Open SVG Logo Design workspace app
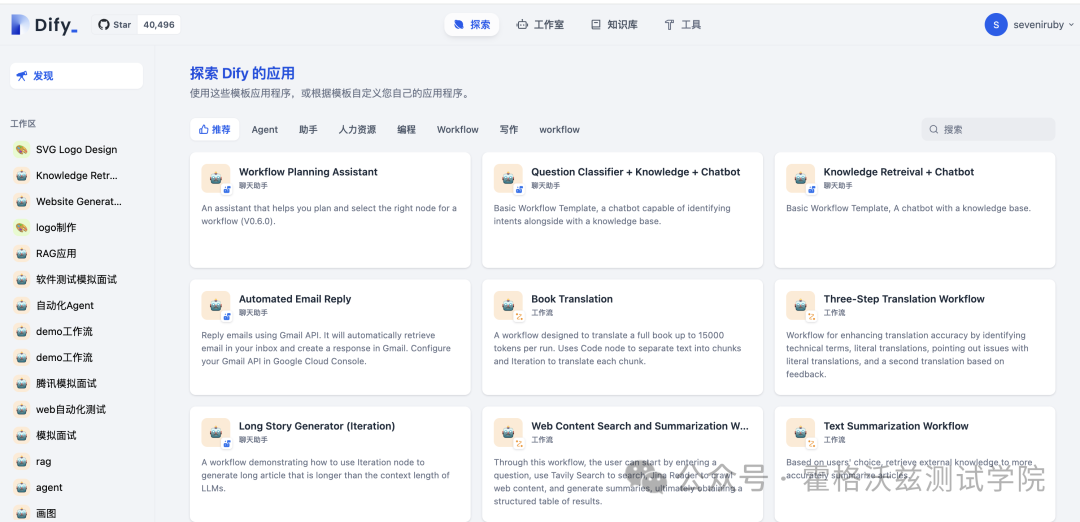 pos(76,149)
